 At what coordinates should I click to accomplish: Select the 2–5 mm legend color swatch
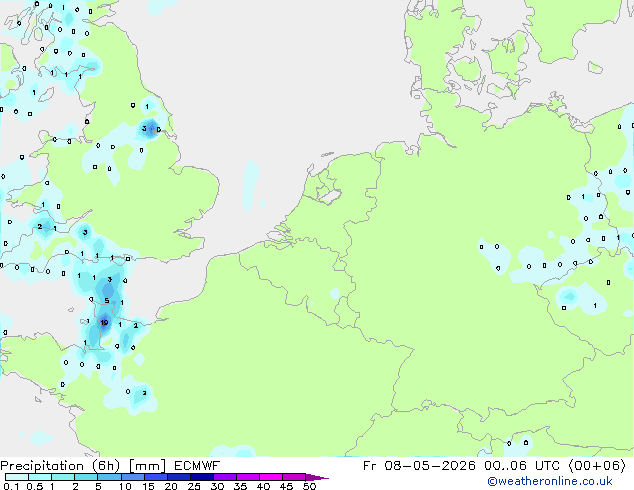click(x=86, y=477)
